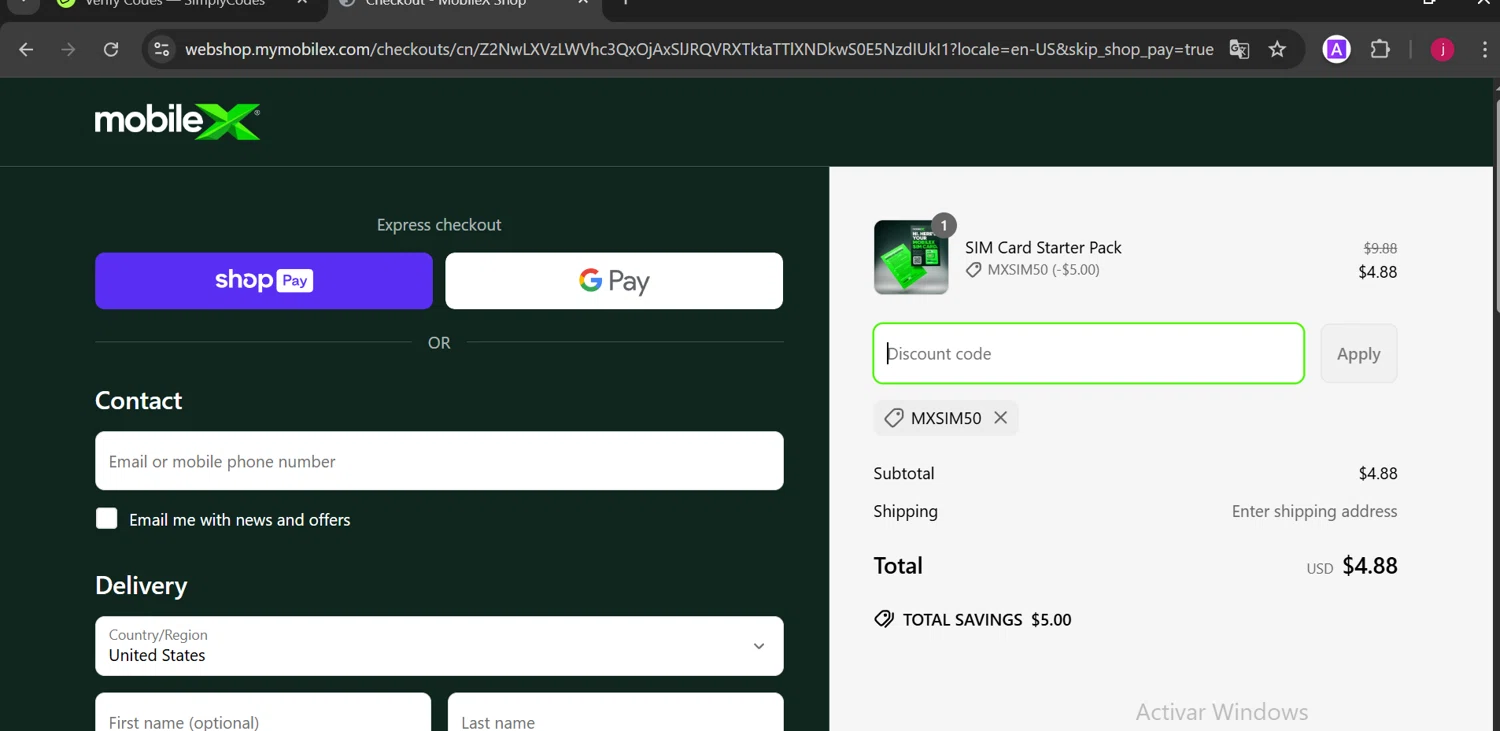Viewport: 1500px width, 731px height.
Task: Click the Subtotal $4.88 value
Action: pos(1378,473)
